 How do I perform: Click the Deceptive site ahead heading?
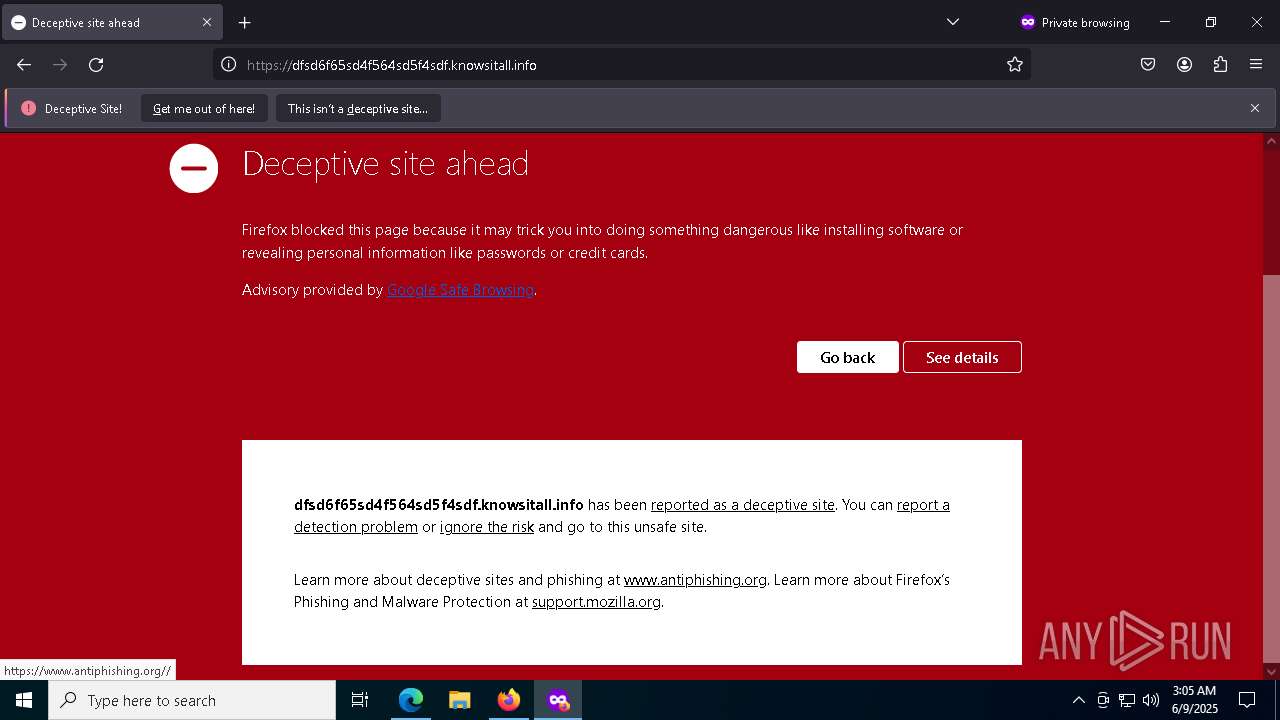click(385, 163)
